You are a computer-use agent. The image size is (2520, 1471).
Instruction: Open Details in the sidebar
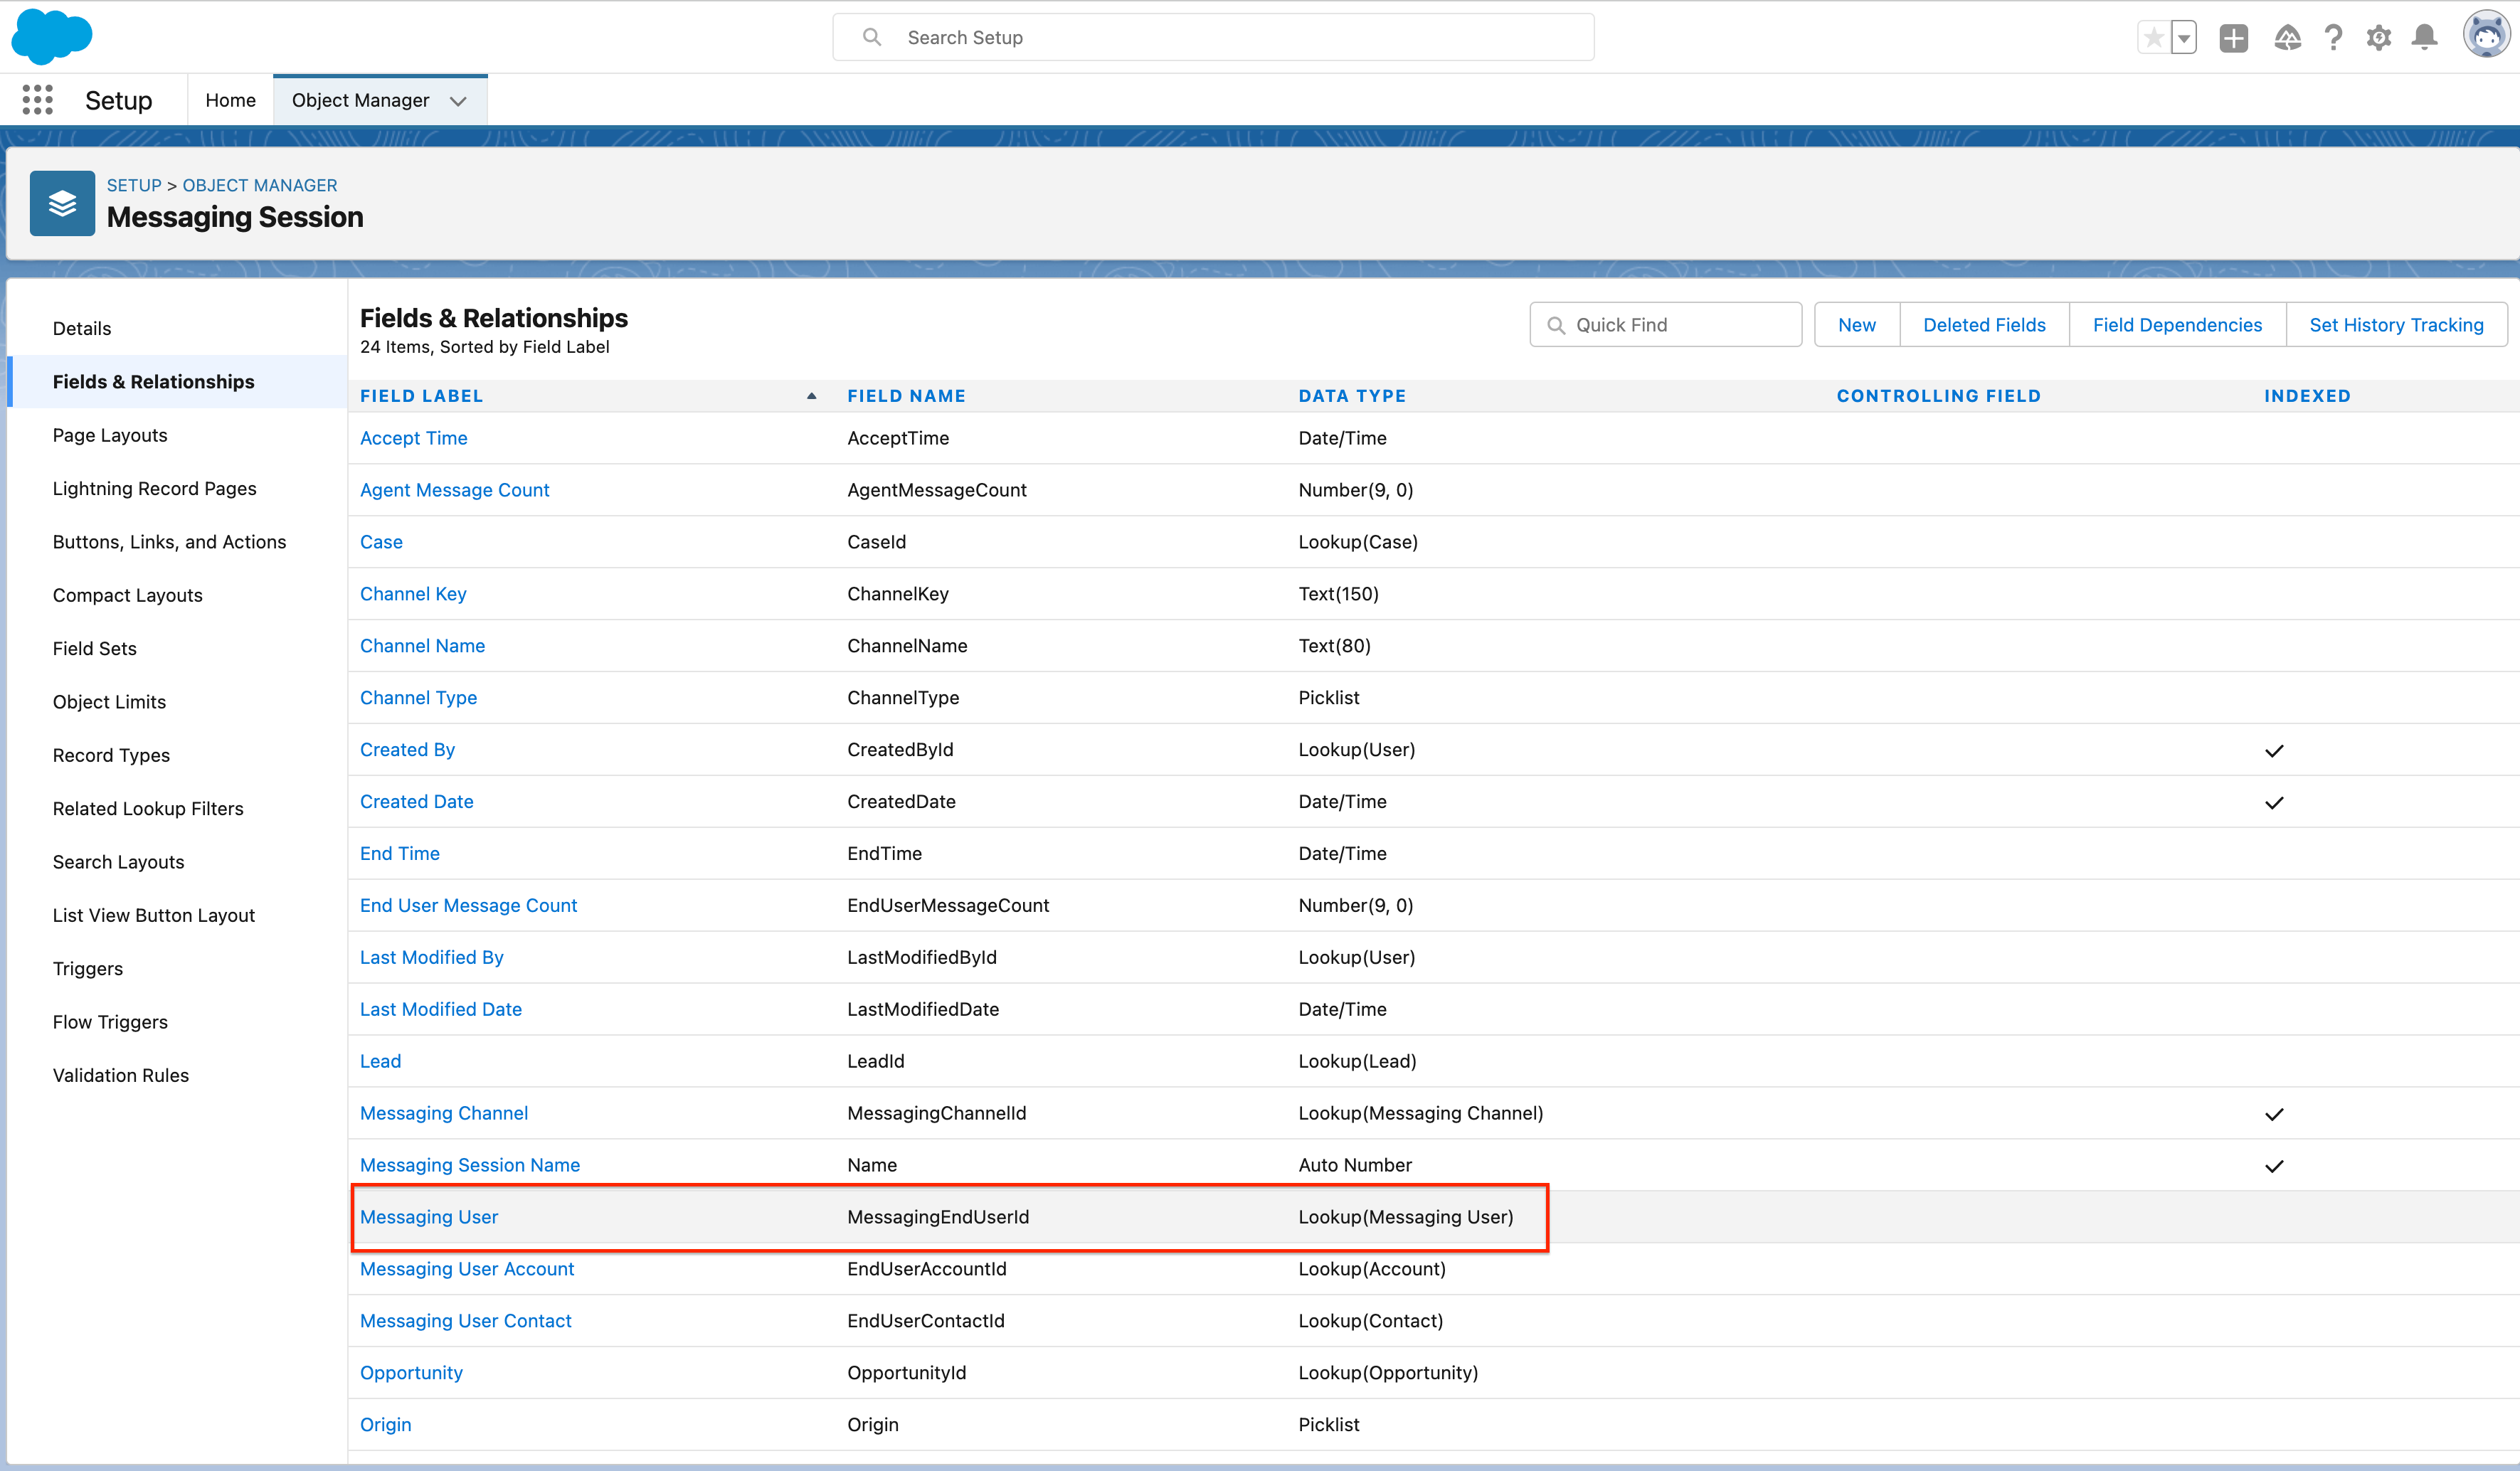pos(82,328)
